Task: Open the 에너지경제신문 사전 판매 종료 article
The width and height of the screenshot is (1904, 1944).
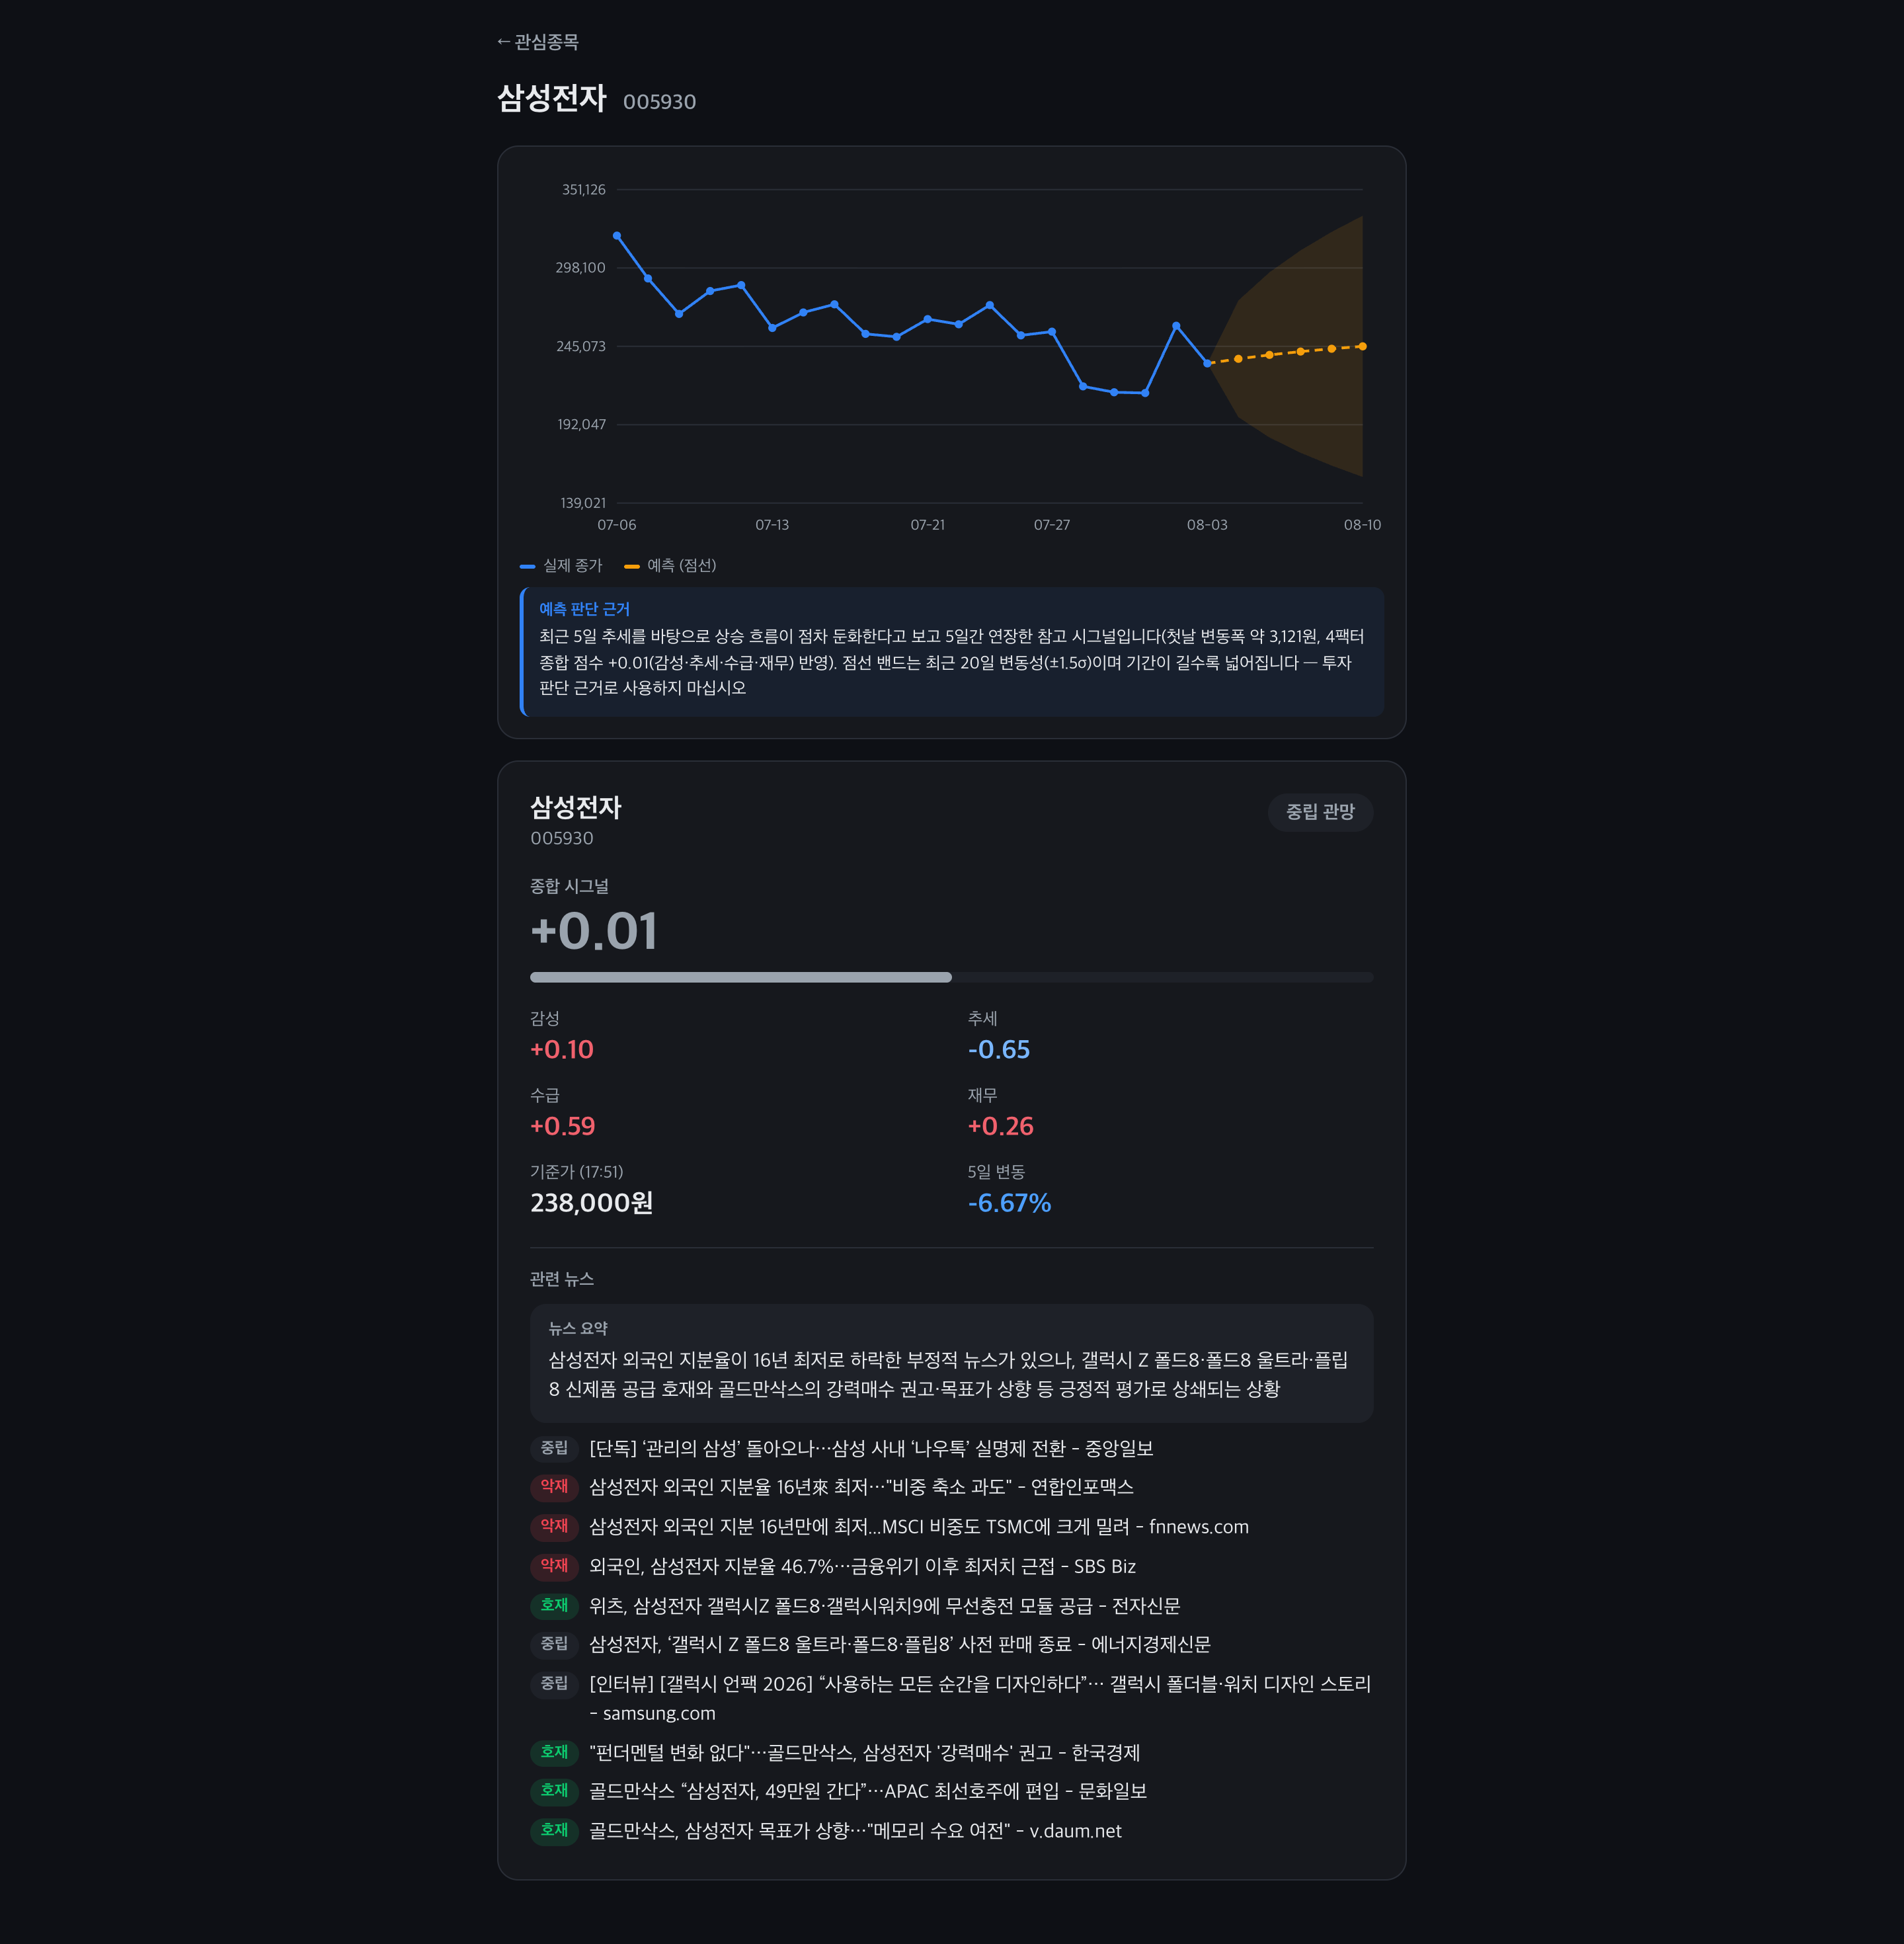Action: 900,1644
